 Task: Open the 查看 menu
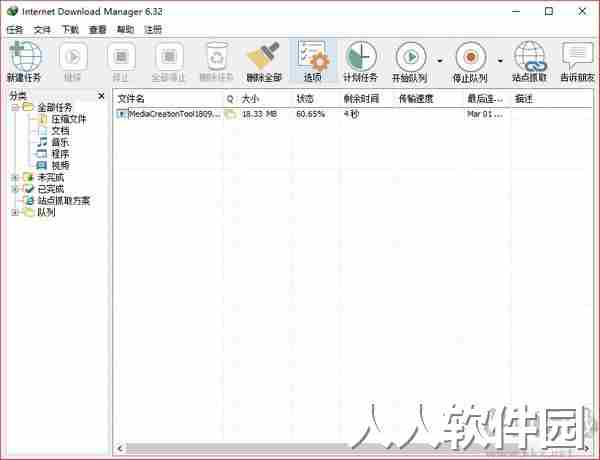98,29
